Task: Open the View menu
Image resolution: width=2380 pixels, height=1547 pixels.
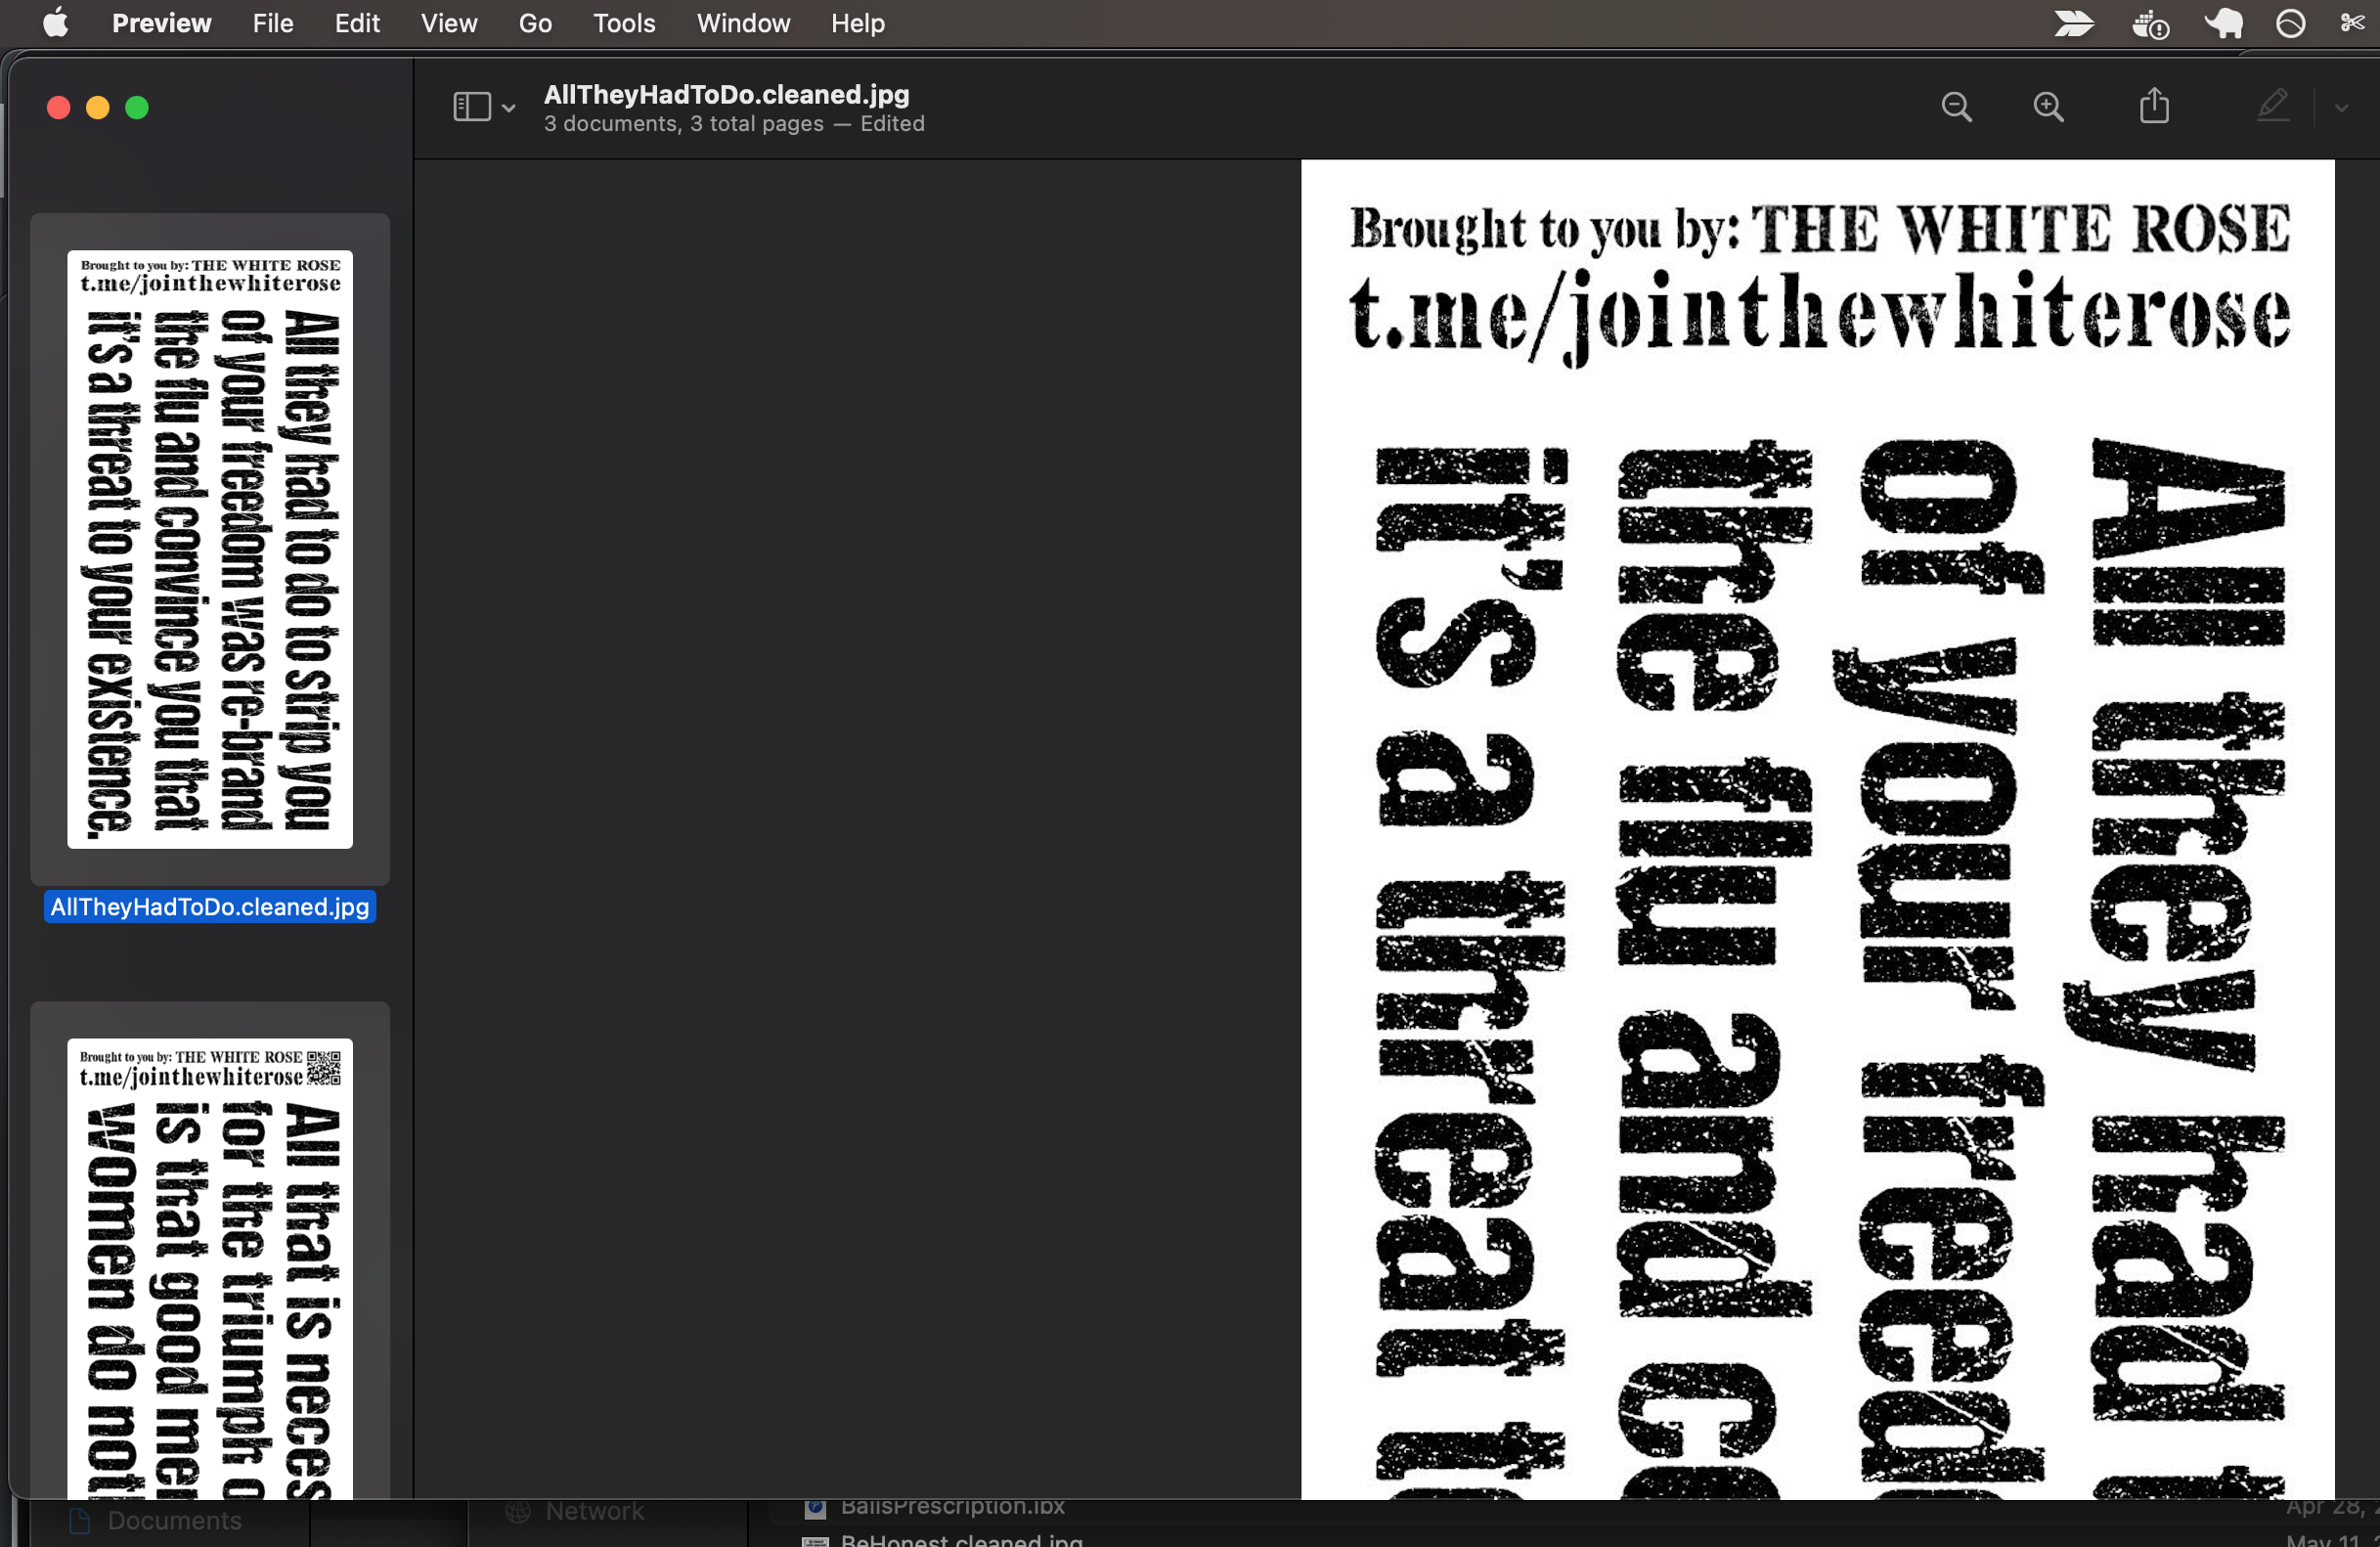Action: [449, 23]
